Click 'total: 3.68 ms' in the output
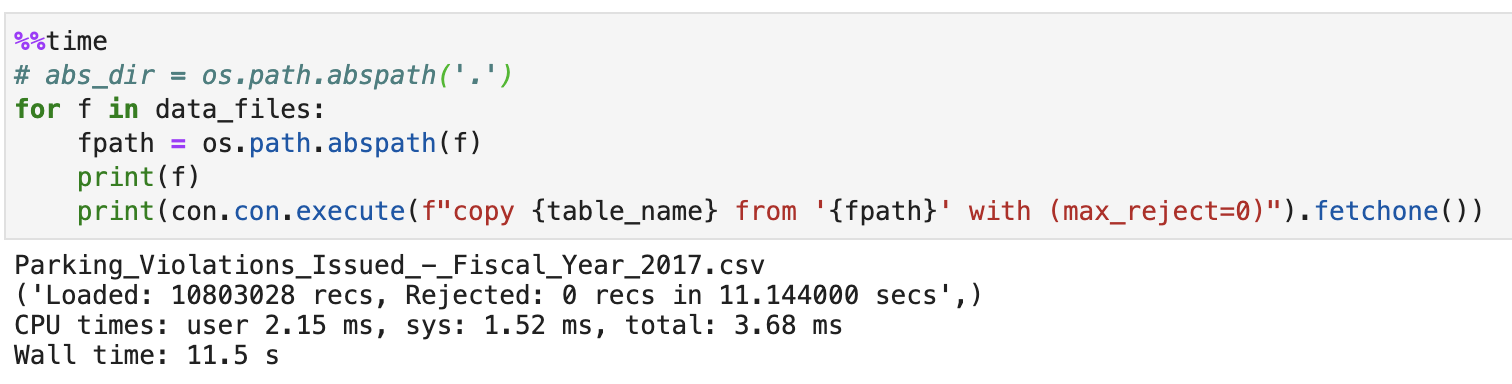1512x384 pixels. (x=732, y=326)
